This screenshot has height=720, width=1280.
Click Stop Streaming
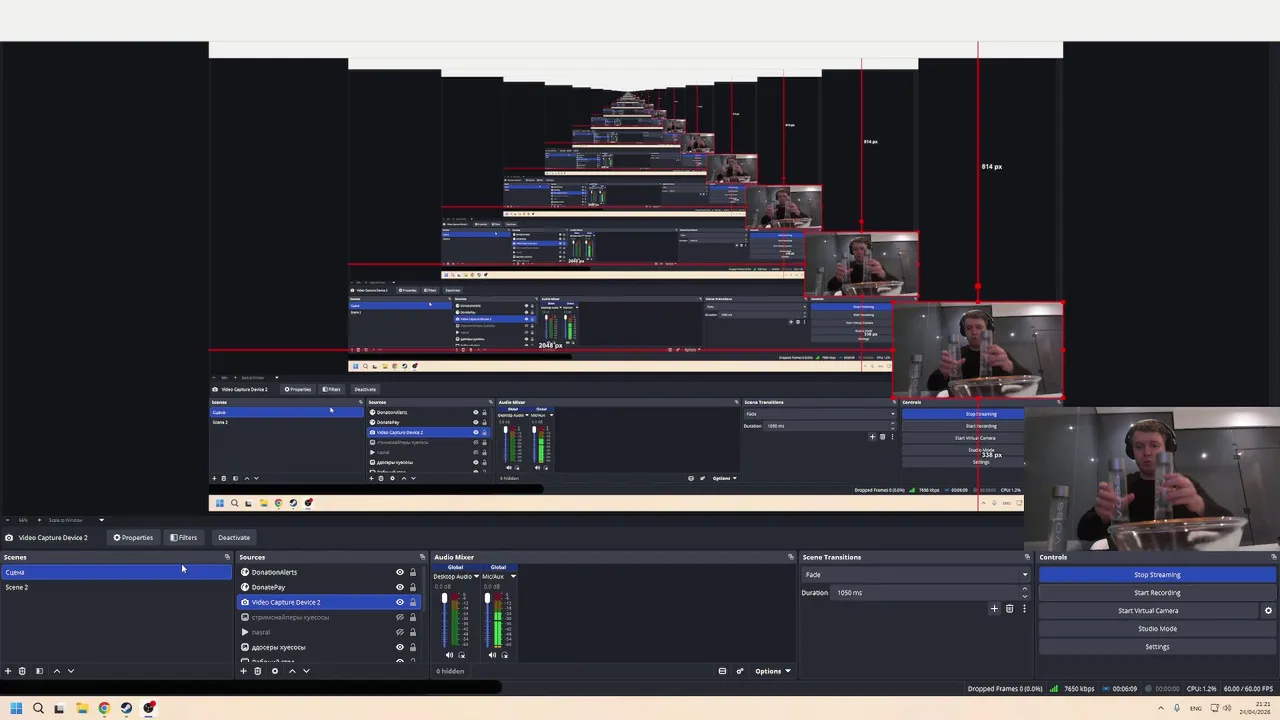[x=1157, y=575]
